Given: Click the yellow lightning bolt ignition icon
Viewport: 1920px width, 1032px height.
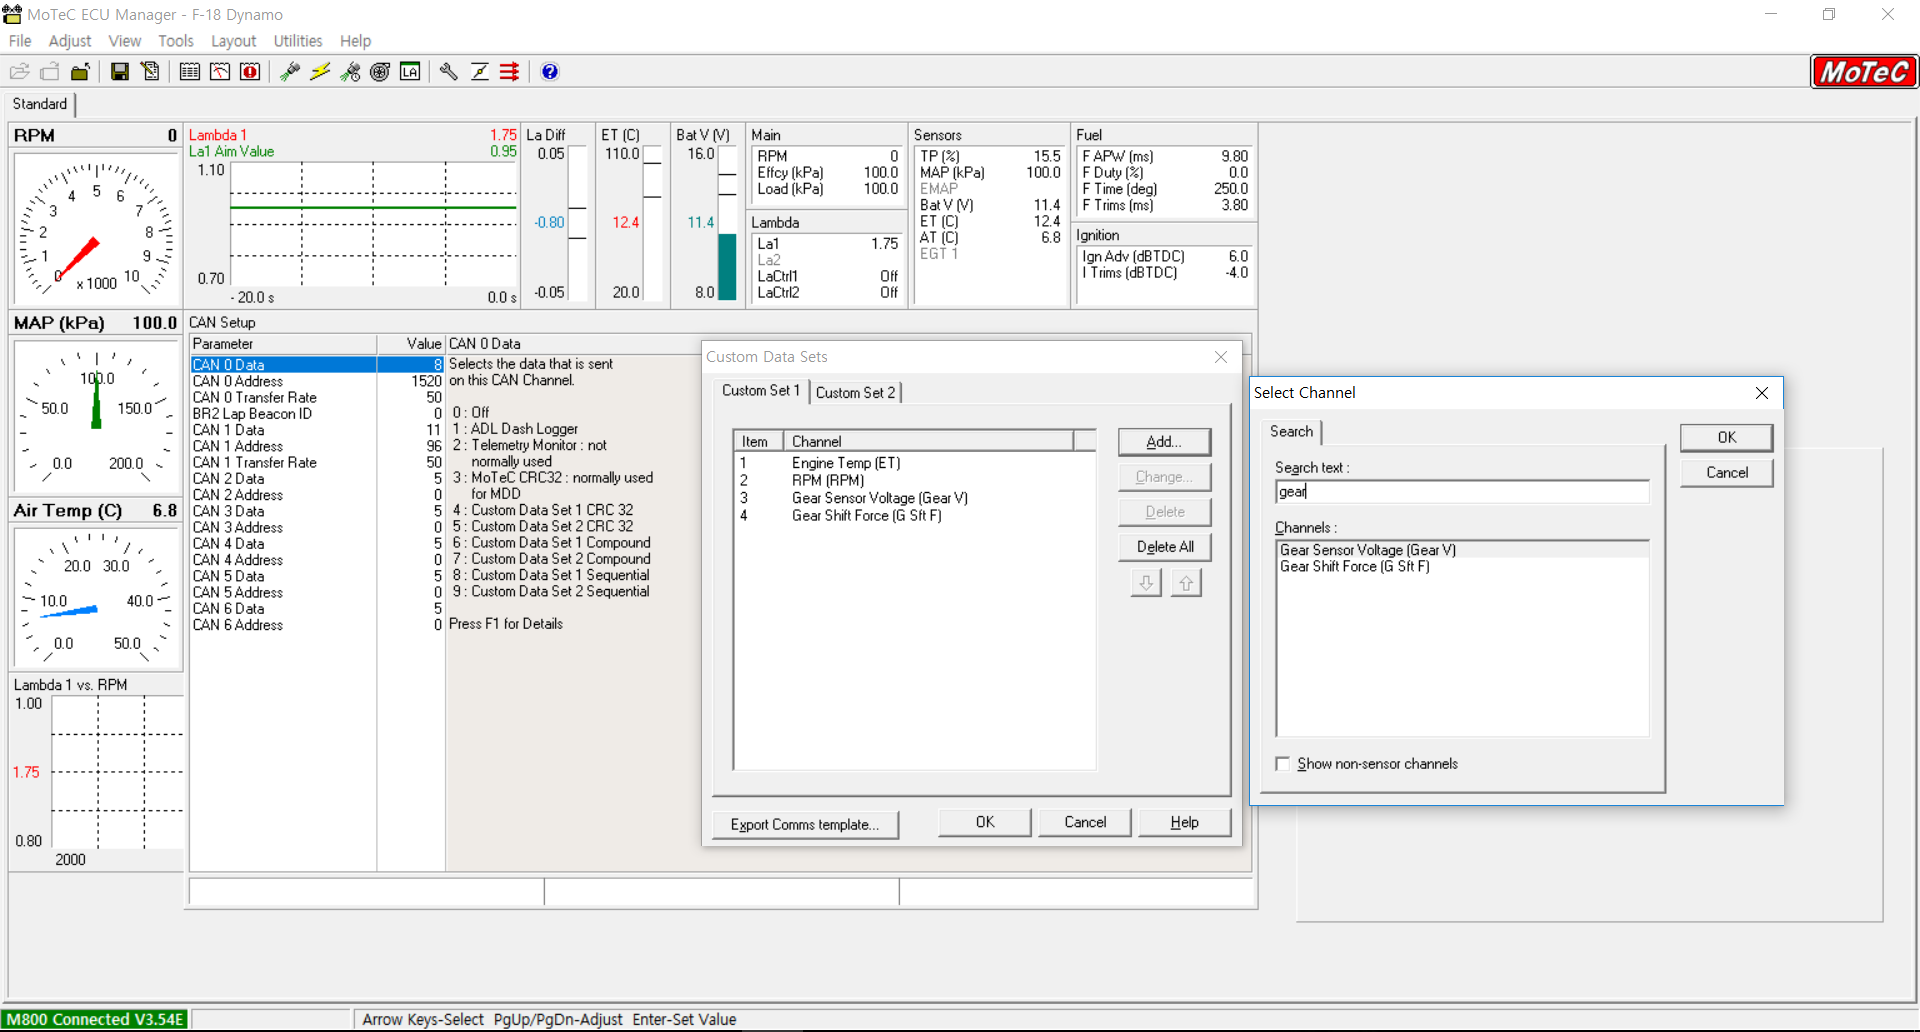Looking at the screenshot, I should (320, 72).
